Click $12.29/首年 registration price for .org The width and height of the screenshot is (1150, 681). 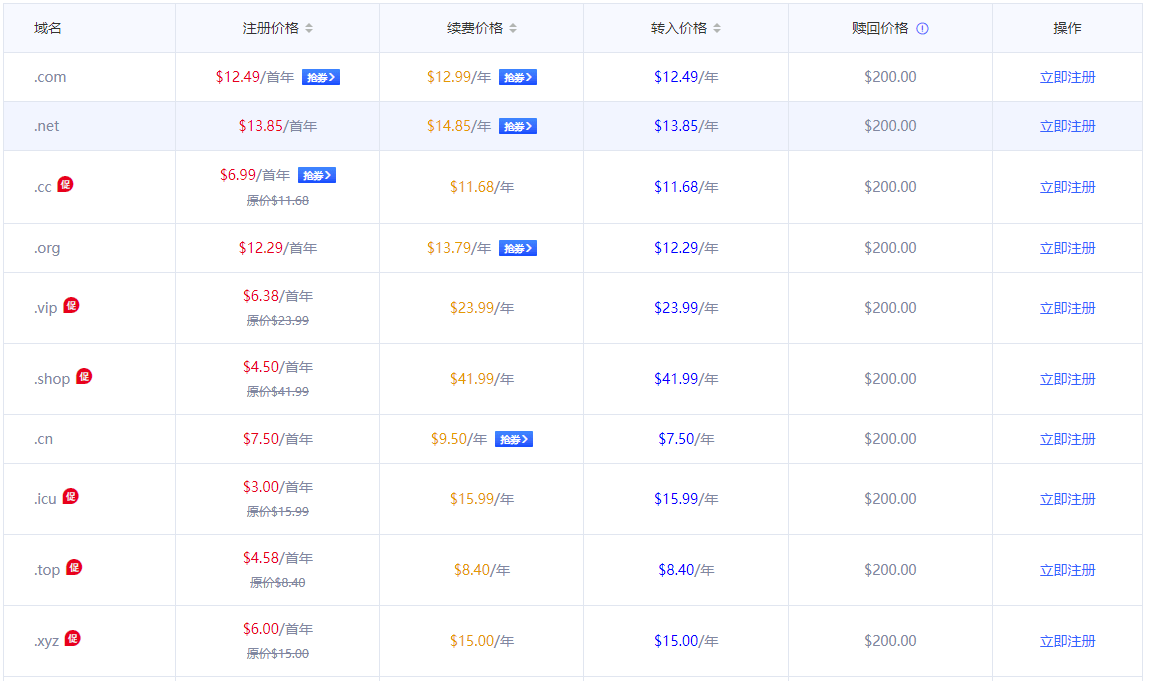pyautogui.click(x=278, y=248)
